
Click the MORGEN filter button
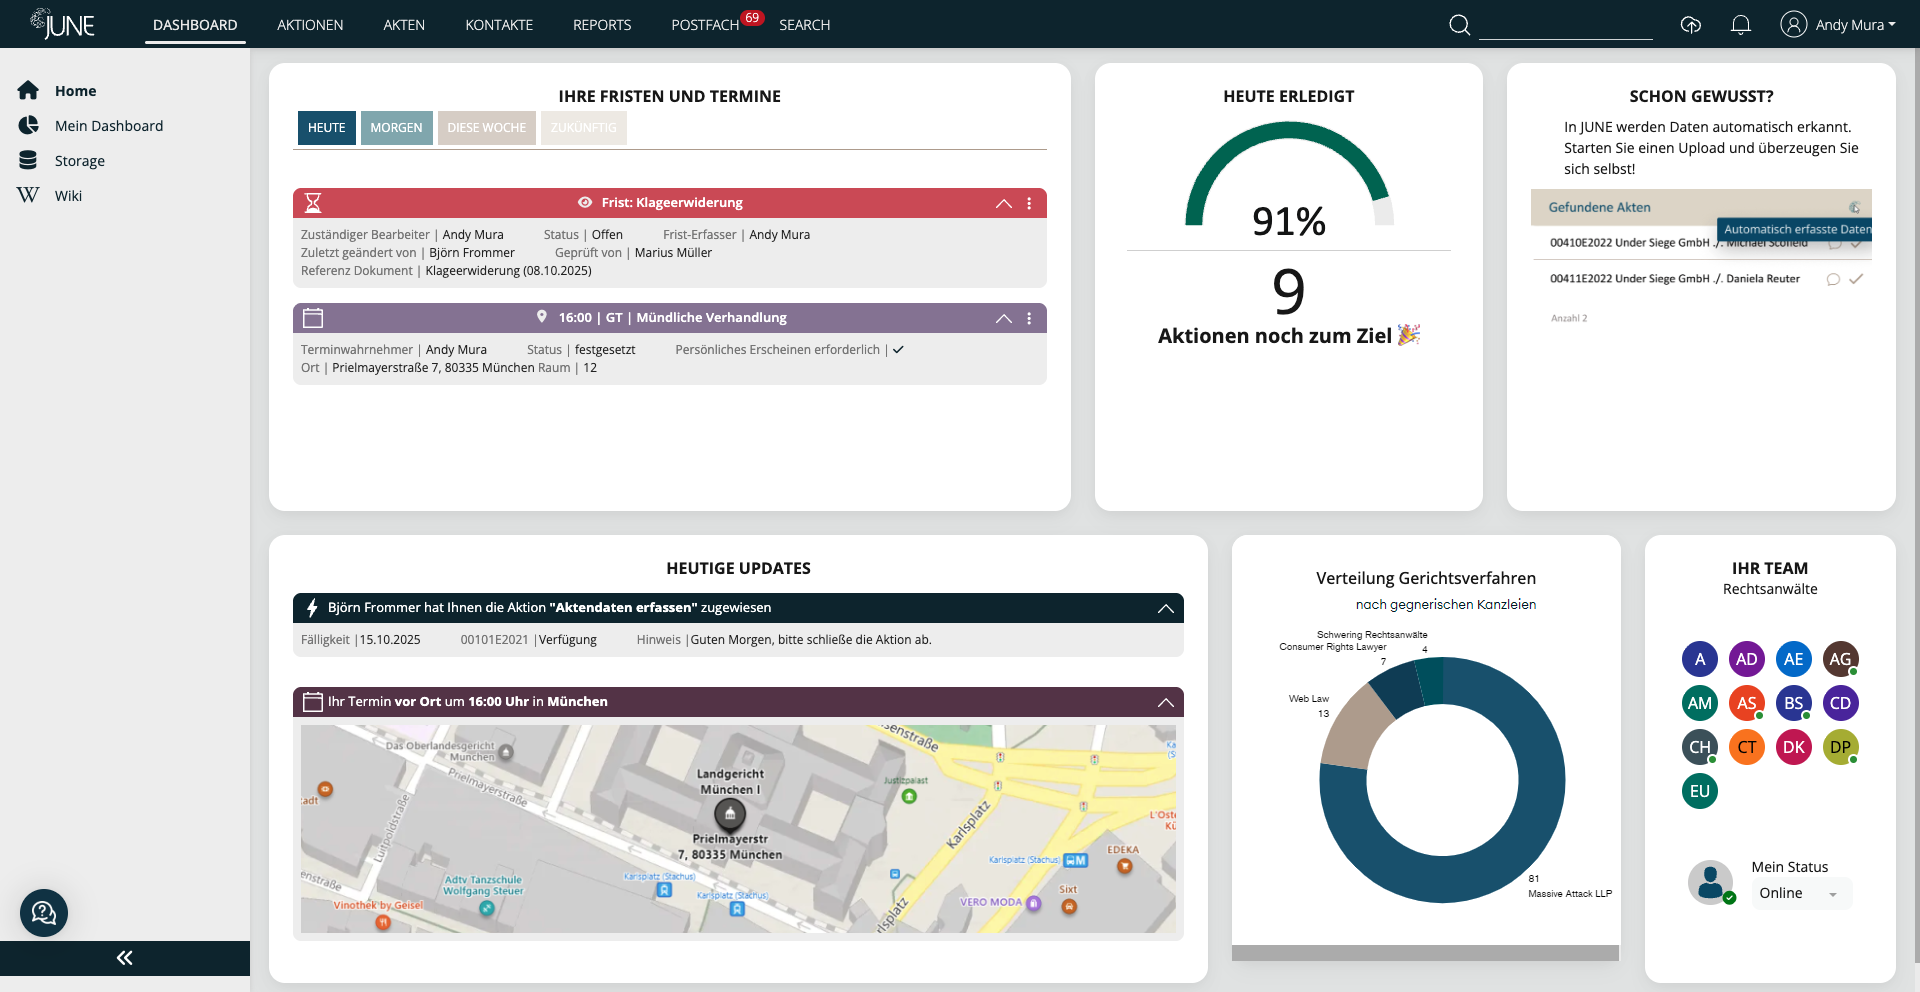tap(396, 128)
